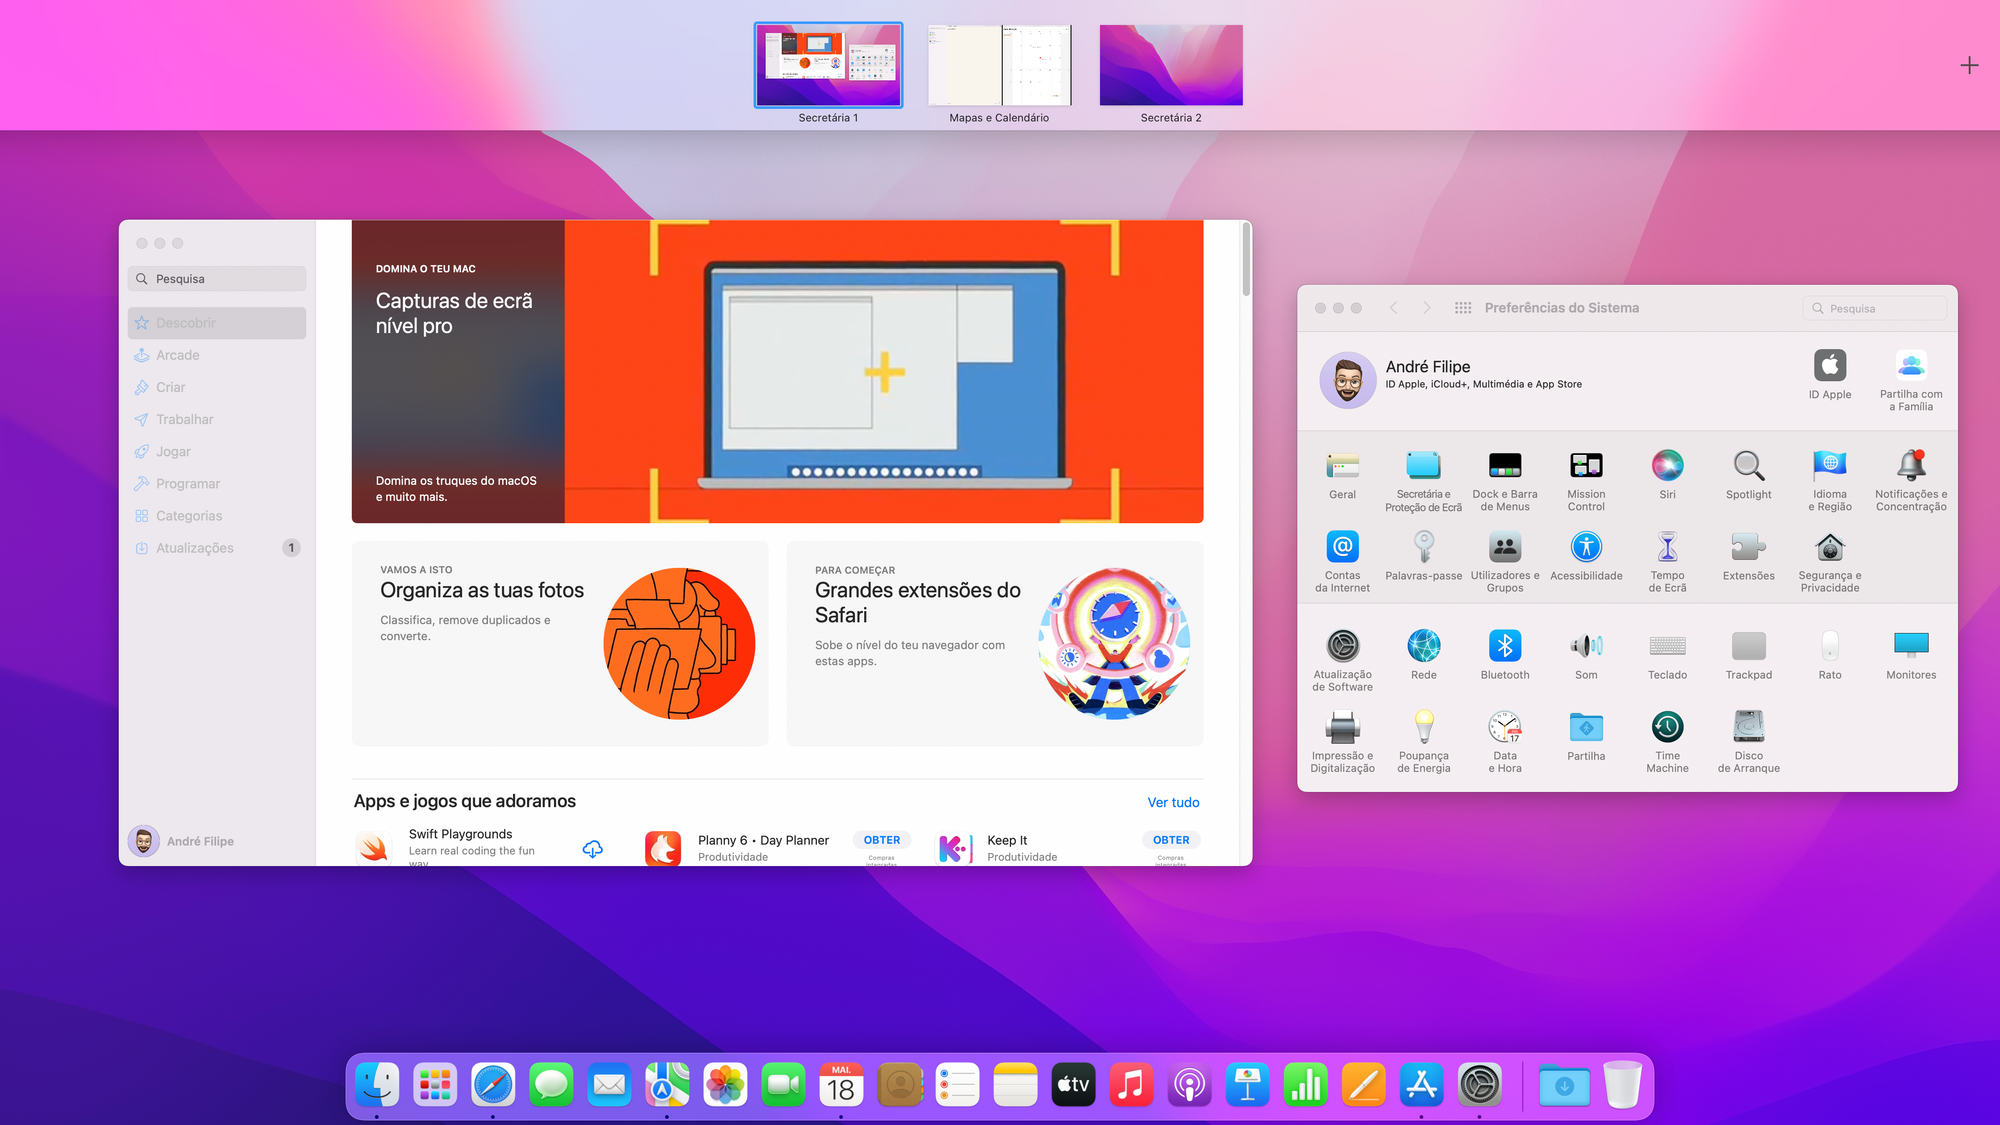
Task: Open Disco de Arranque pane
Action: [x=1748, y=742]
